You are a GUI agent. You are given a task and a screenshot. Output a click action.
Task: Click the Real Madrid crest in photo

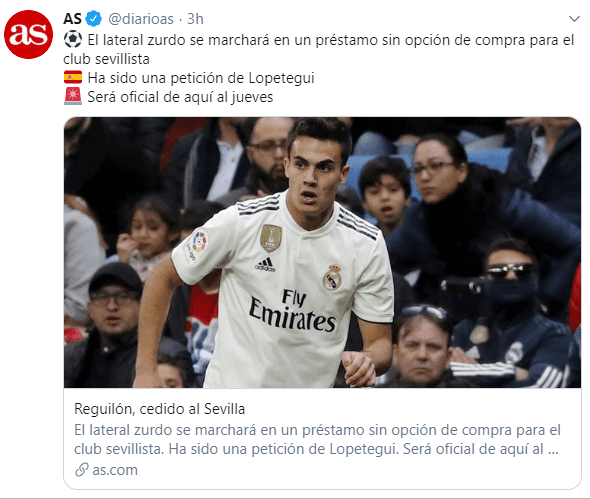(332, 277)
